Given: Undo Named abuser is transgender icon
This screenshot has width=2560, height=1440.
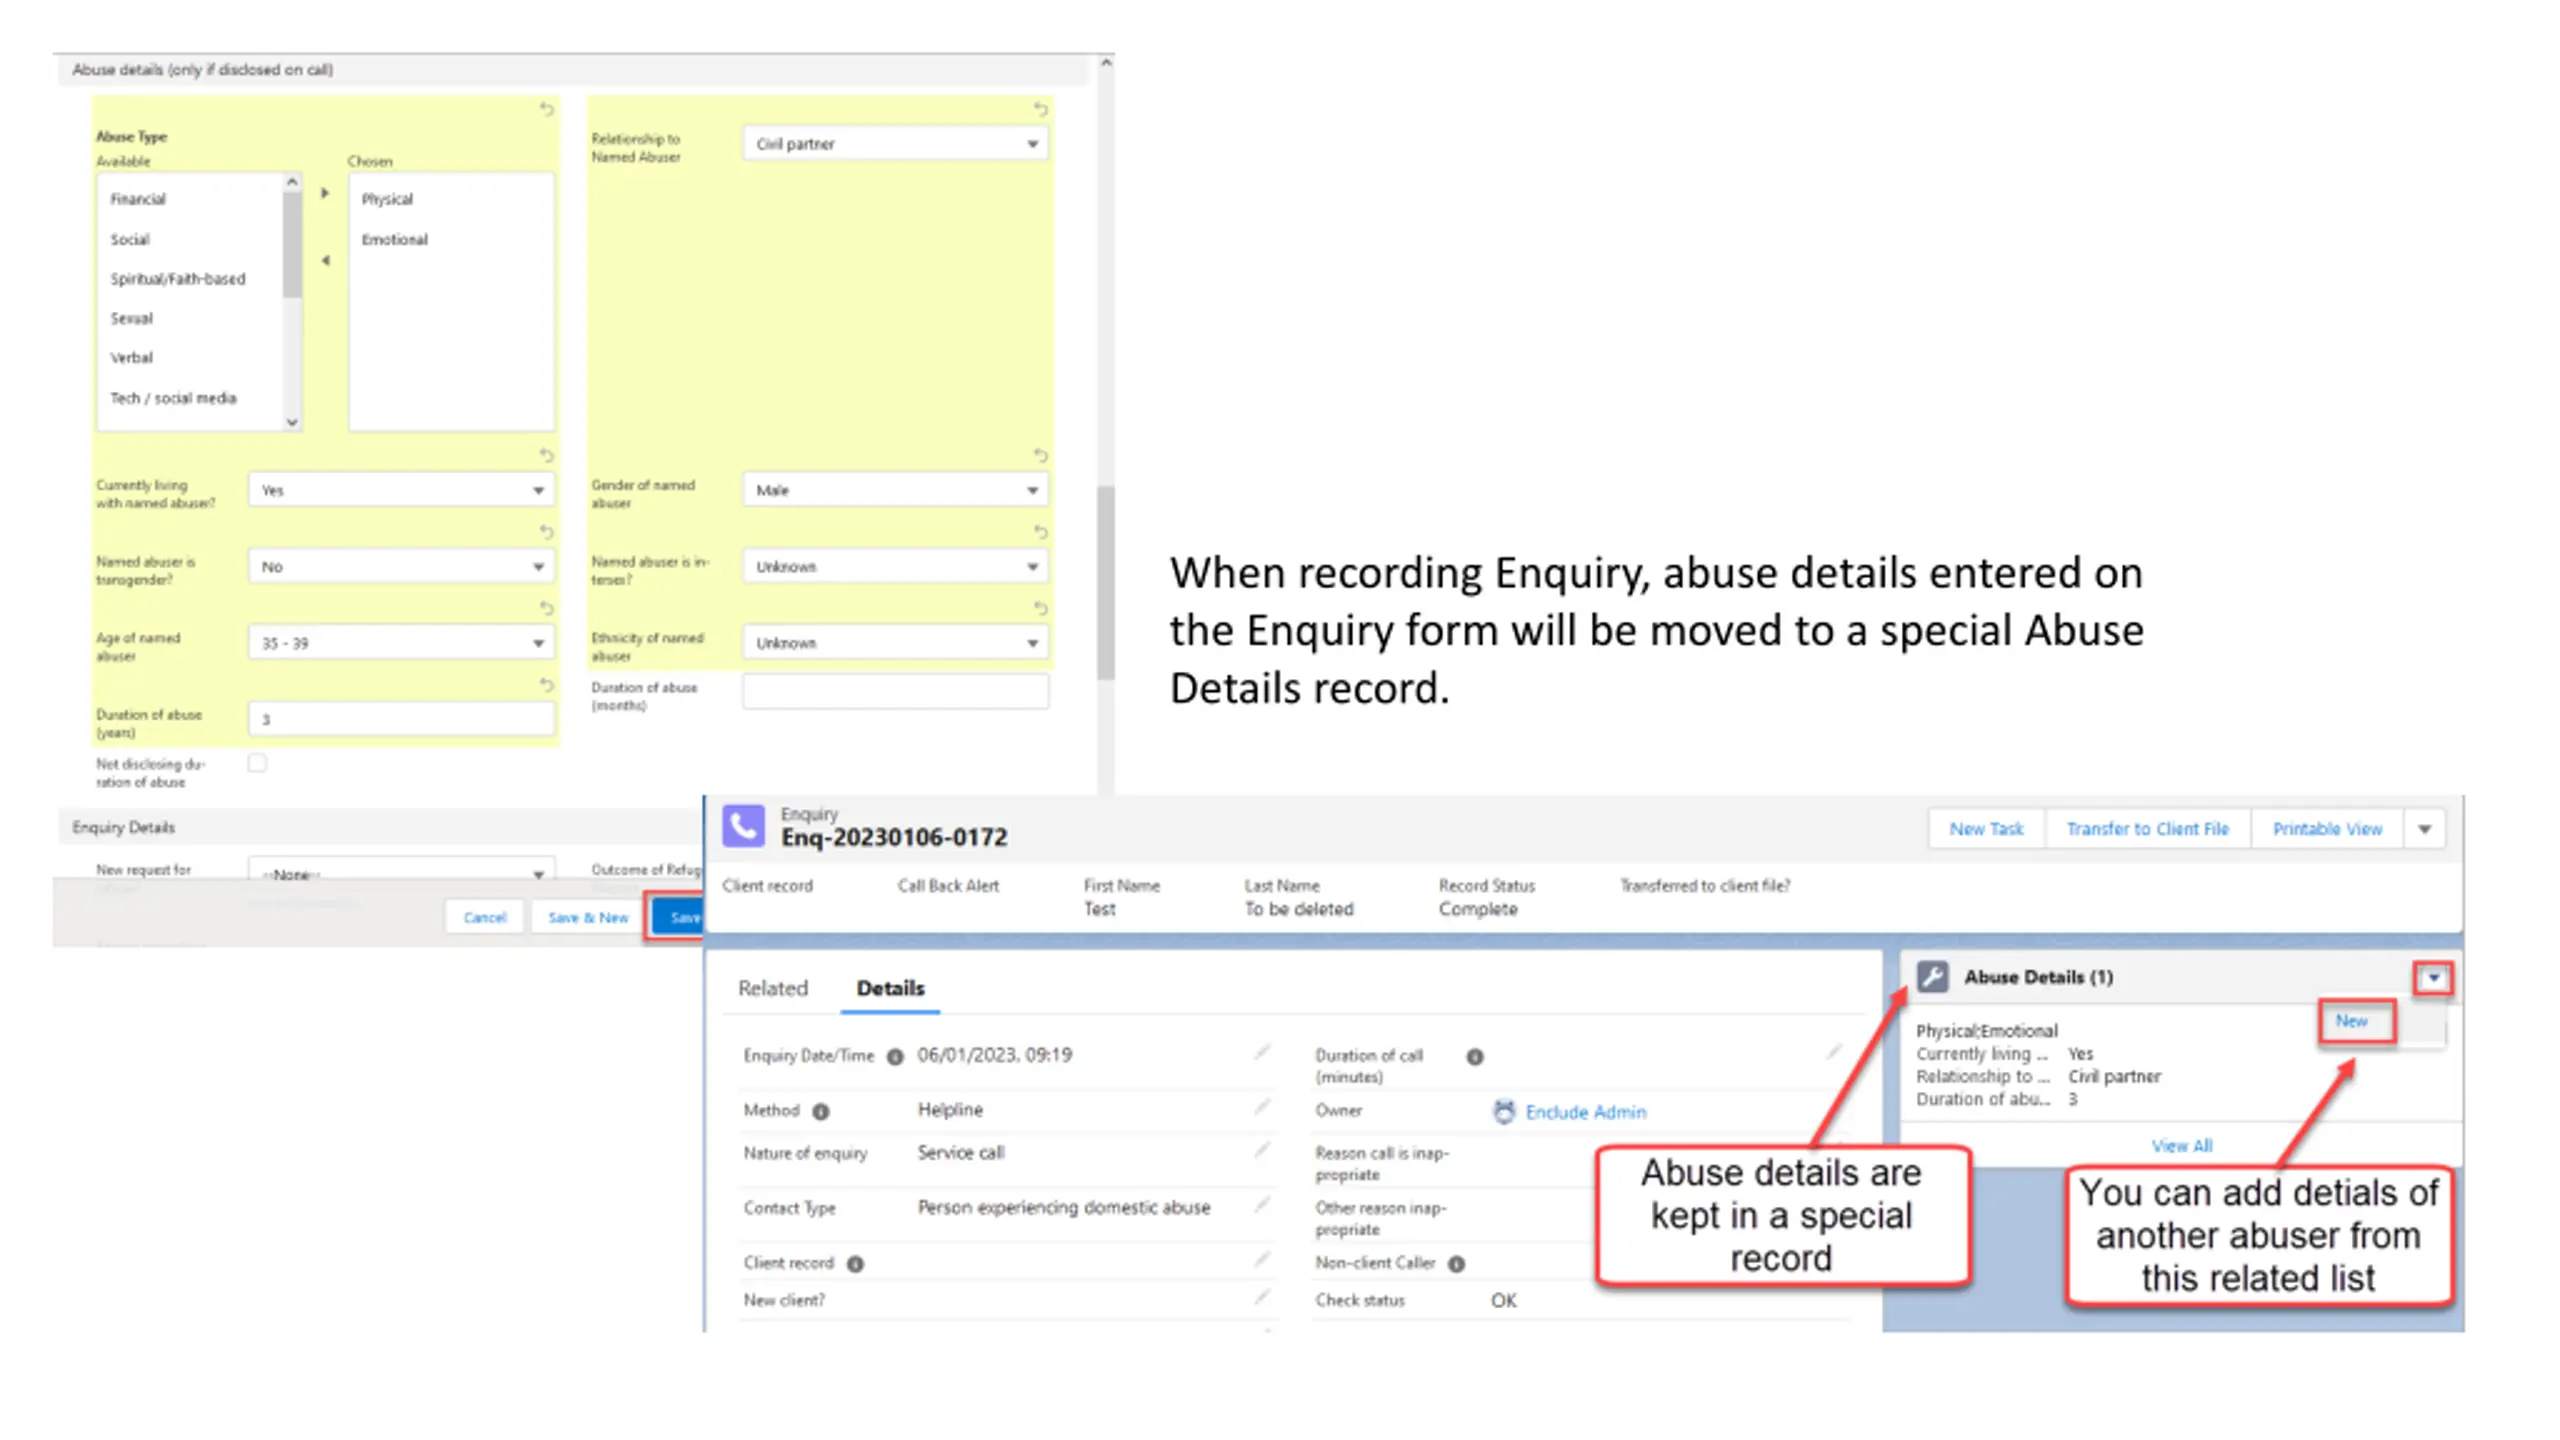Looking at the screenshot, I should [546, 531].
